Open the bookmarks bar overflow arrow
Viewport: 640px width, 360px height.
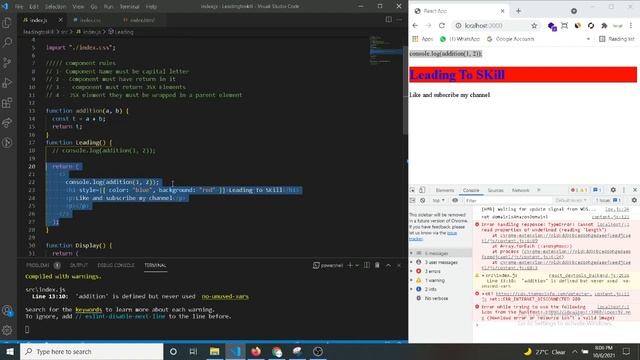click(588, 39)
